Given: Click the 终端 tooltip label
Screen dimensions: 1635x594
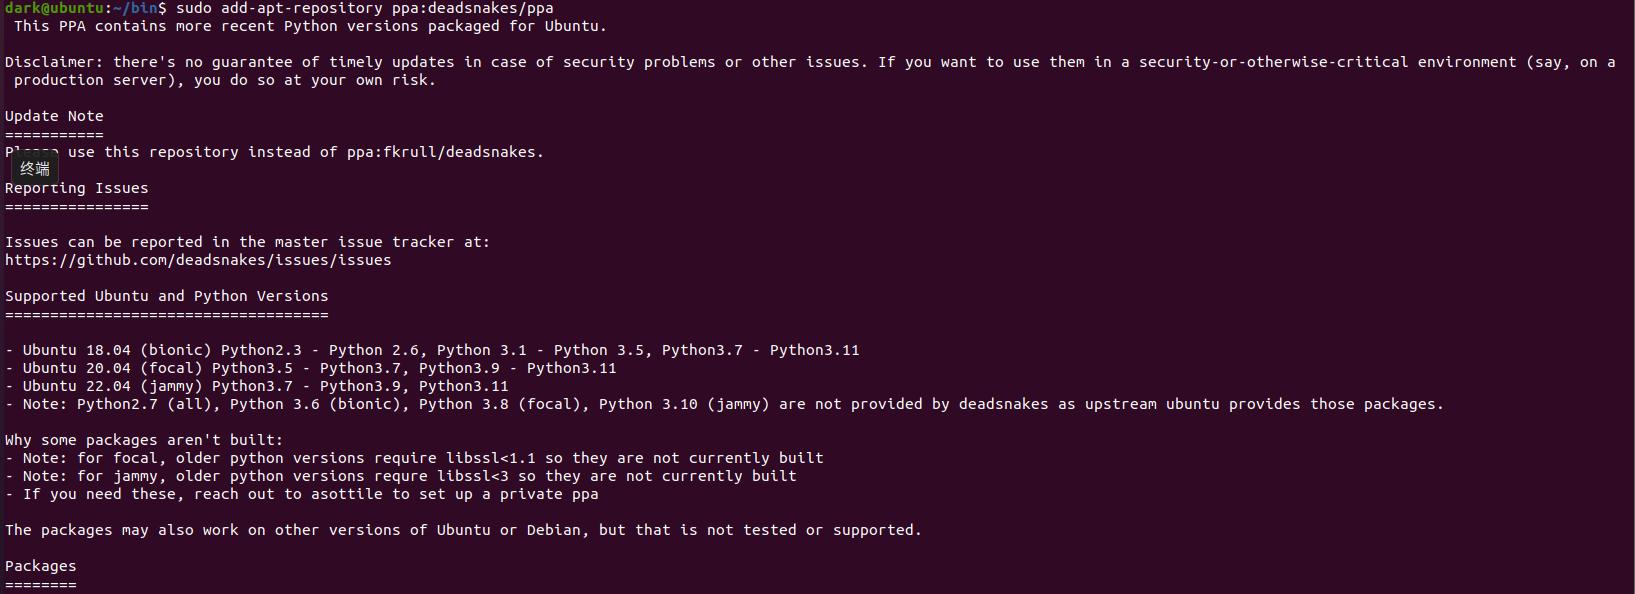Looking at the screenshot, I should 35,169.
